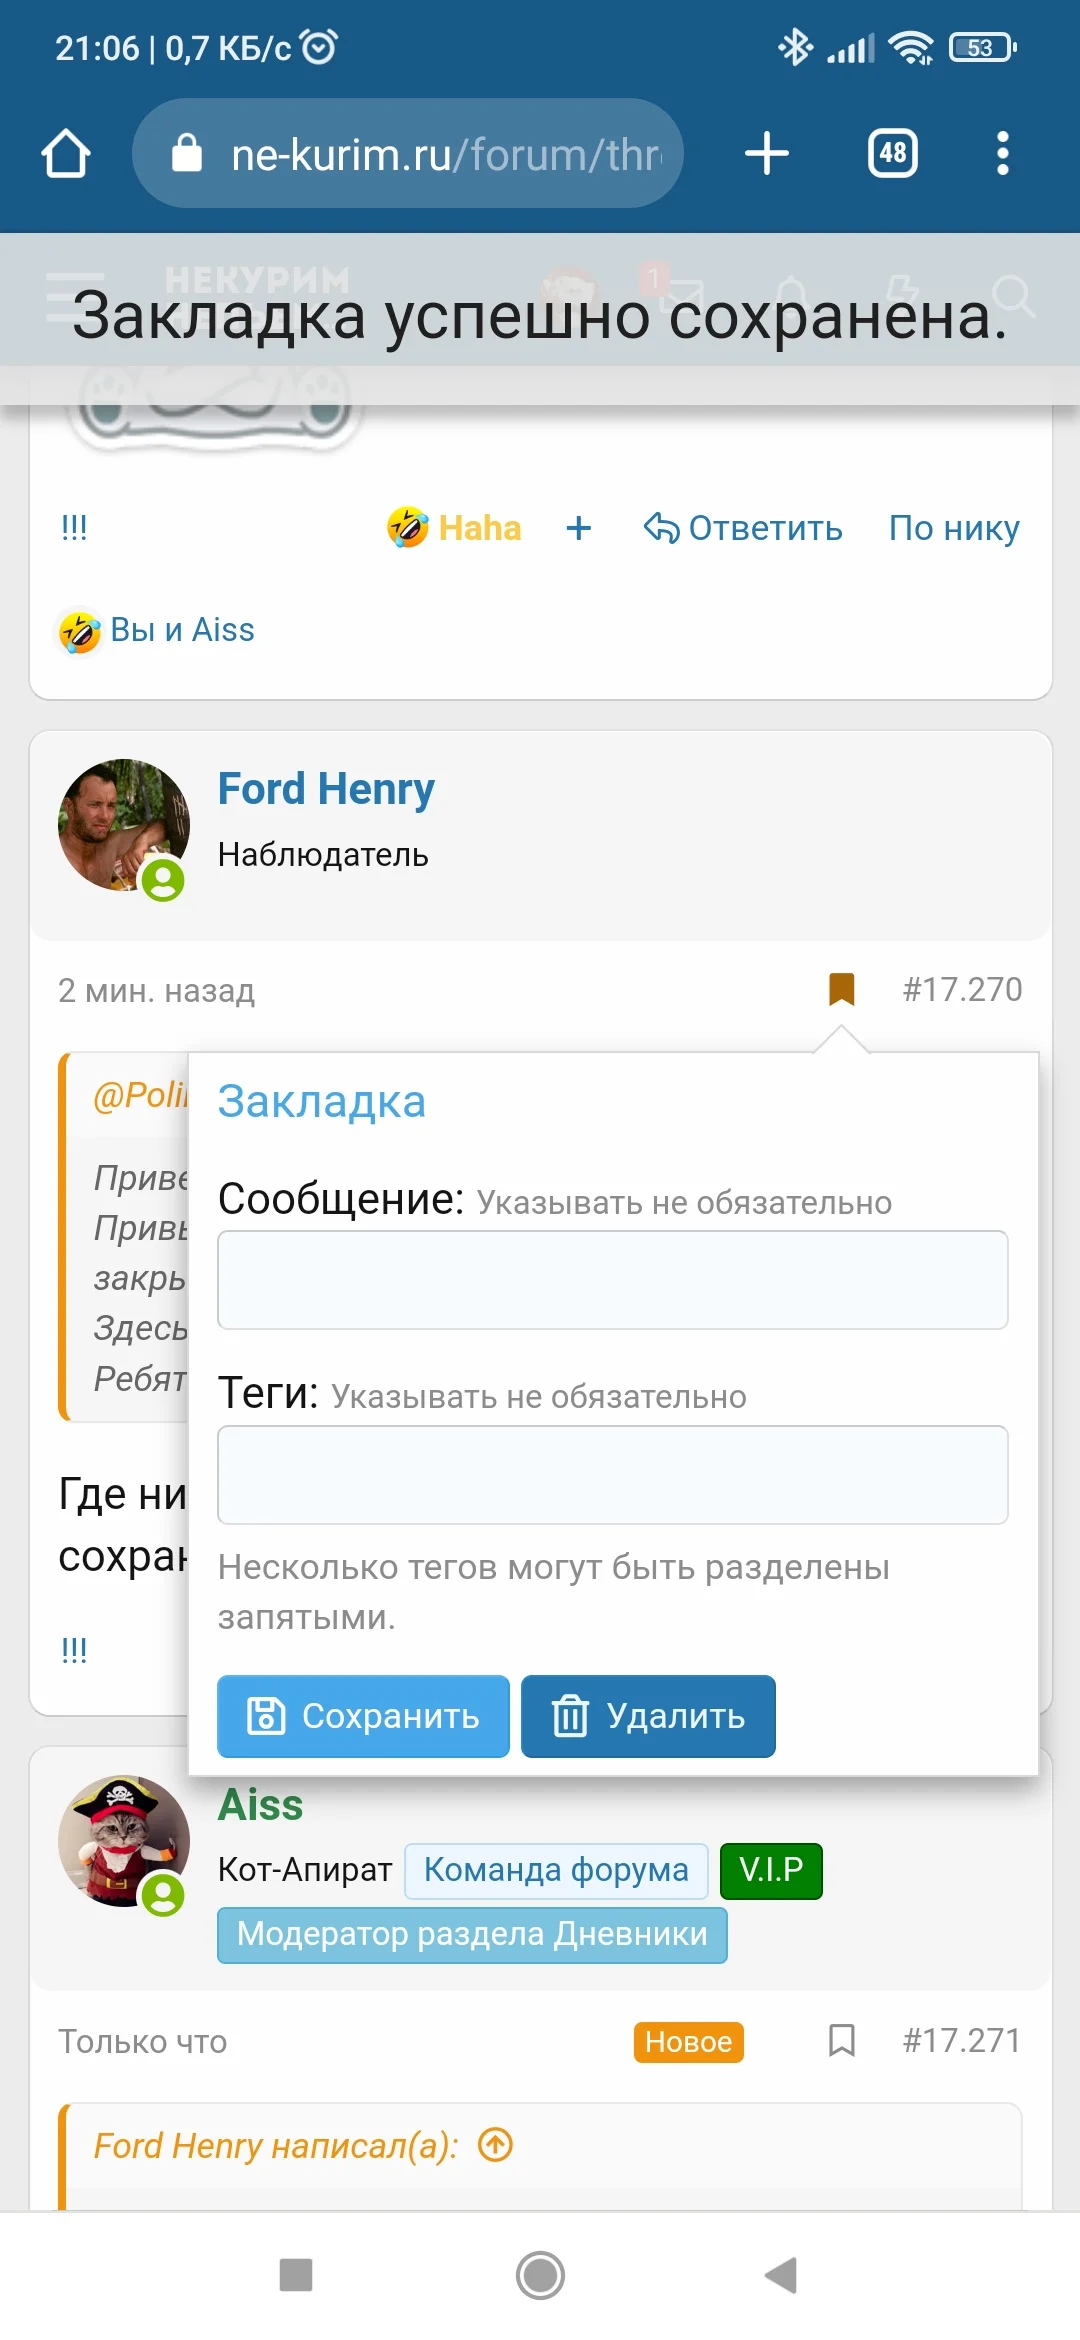Tap the browser home icon

coord(66,154)
